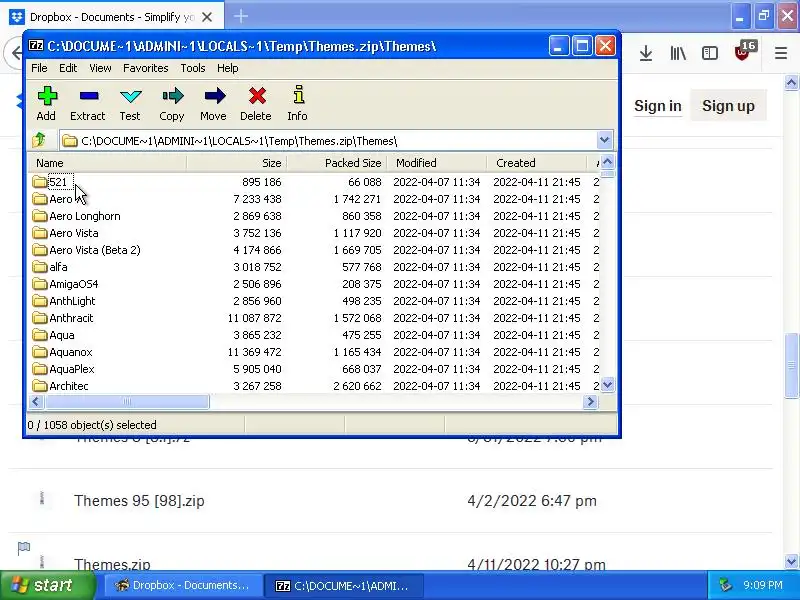Select the AquaPlex folder name

click(72, 369)
